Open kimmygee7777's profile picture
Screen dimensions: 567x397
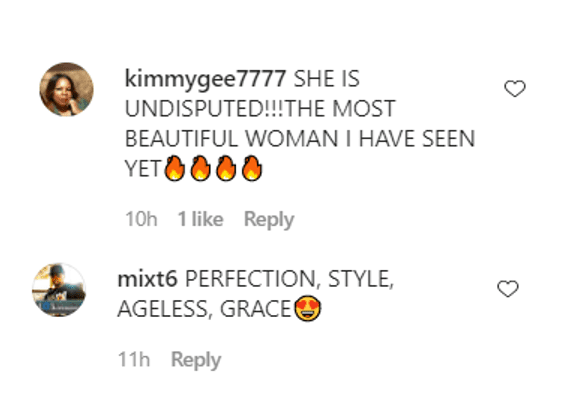[x=67, y=89]
